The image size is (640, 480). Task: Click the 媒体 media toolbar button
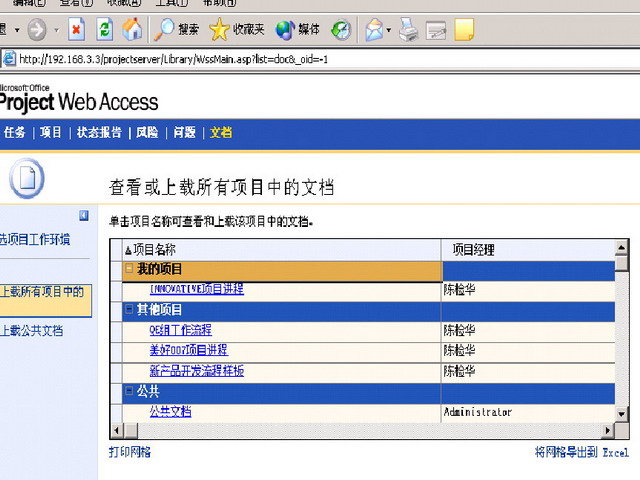297,30
